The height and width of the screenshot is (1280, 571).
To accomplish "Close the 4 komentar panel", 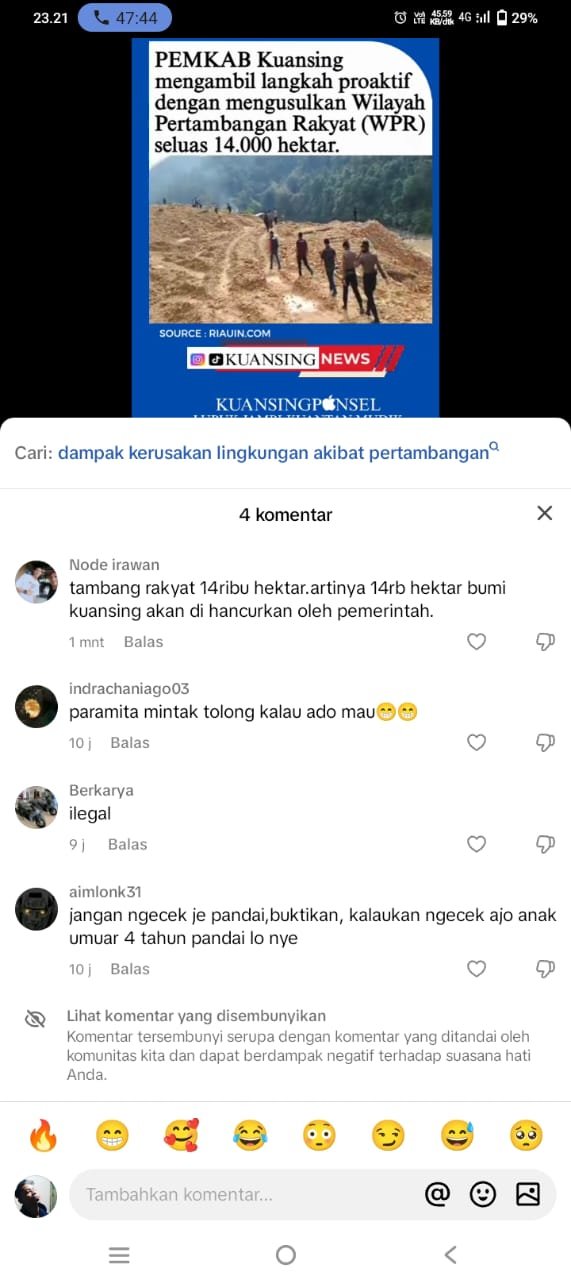I will [544, 513].
